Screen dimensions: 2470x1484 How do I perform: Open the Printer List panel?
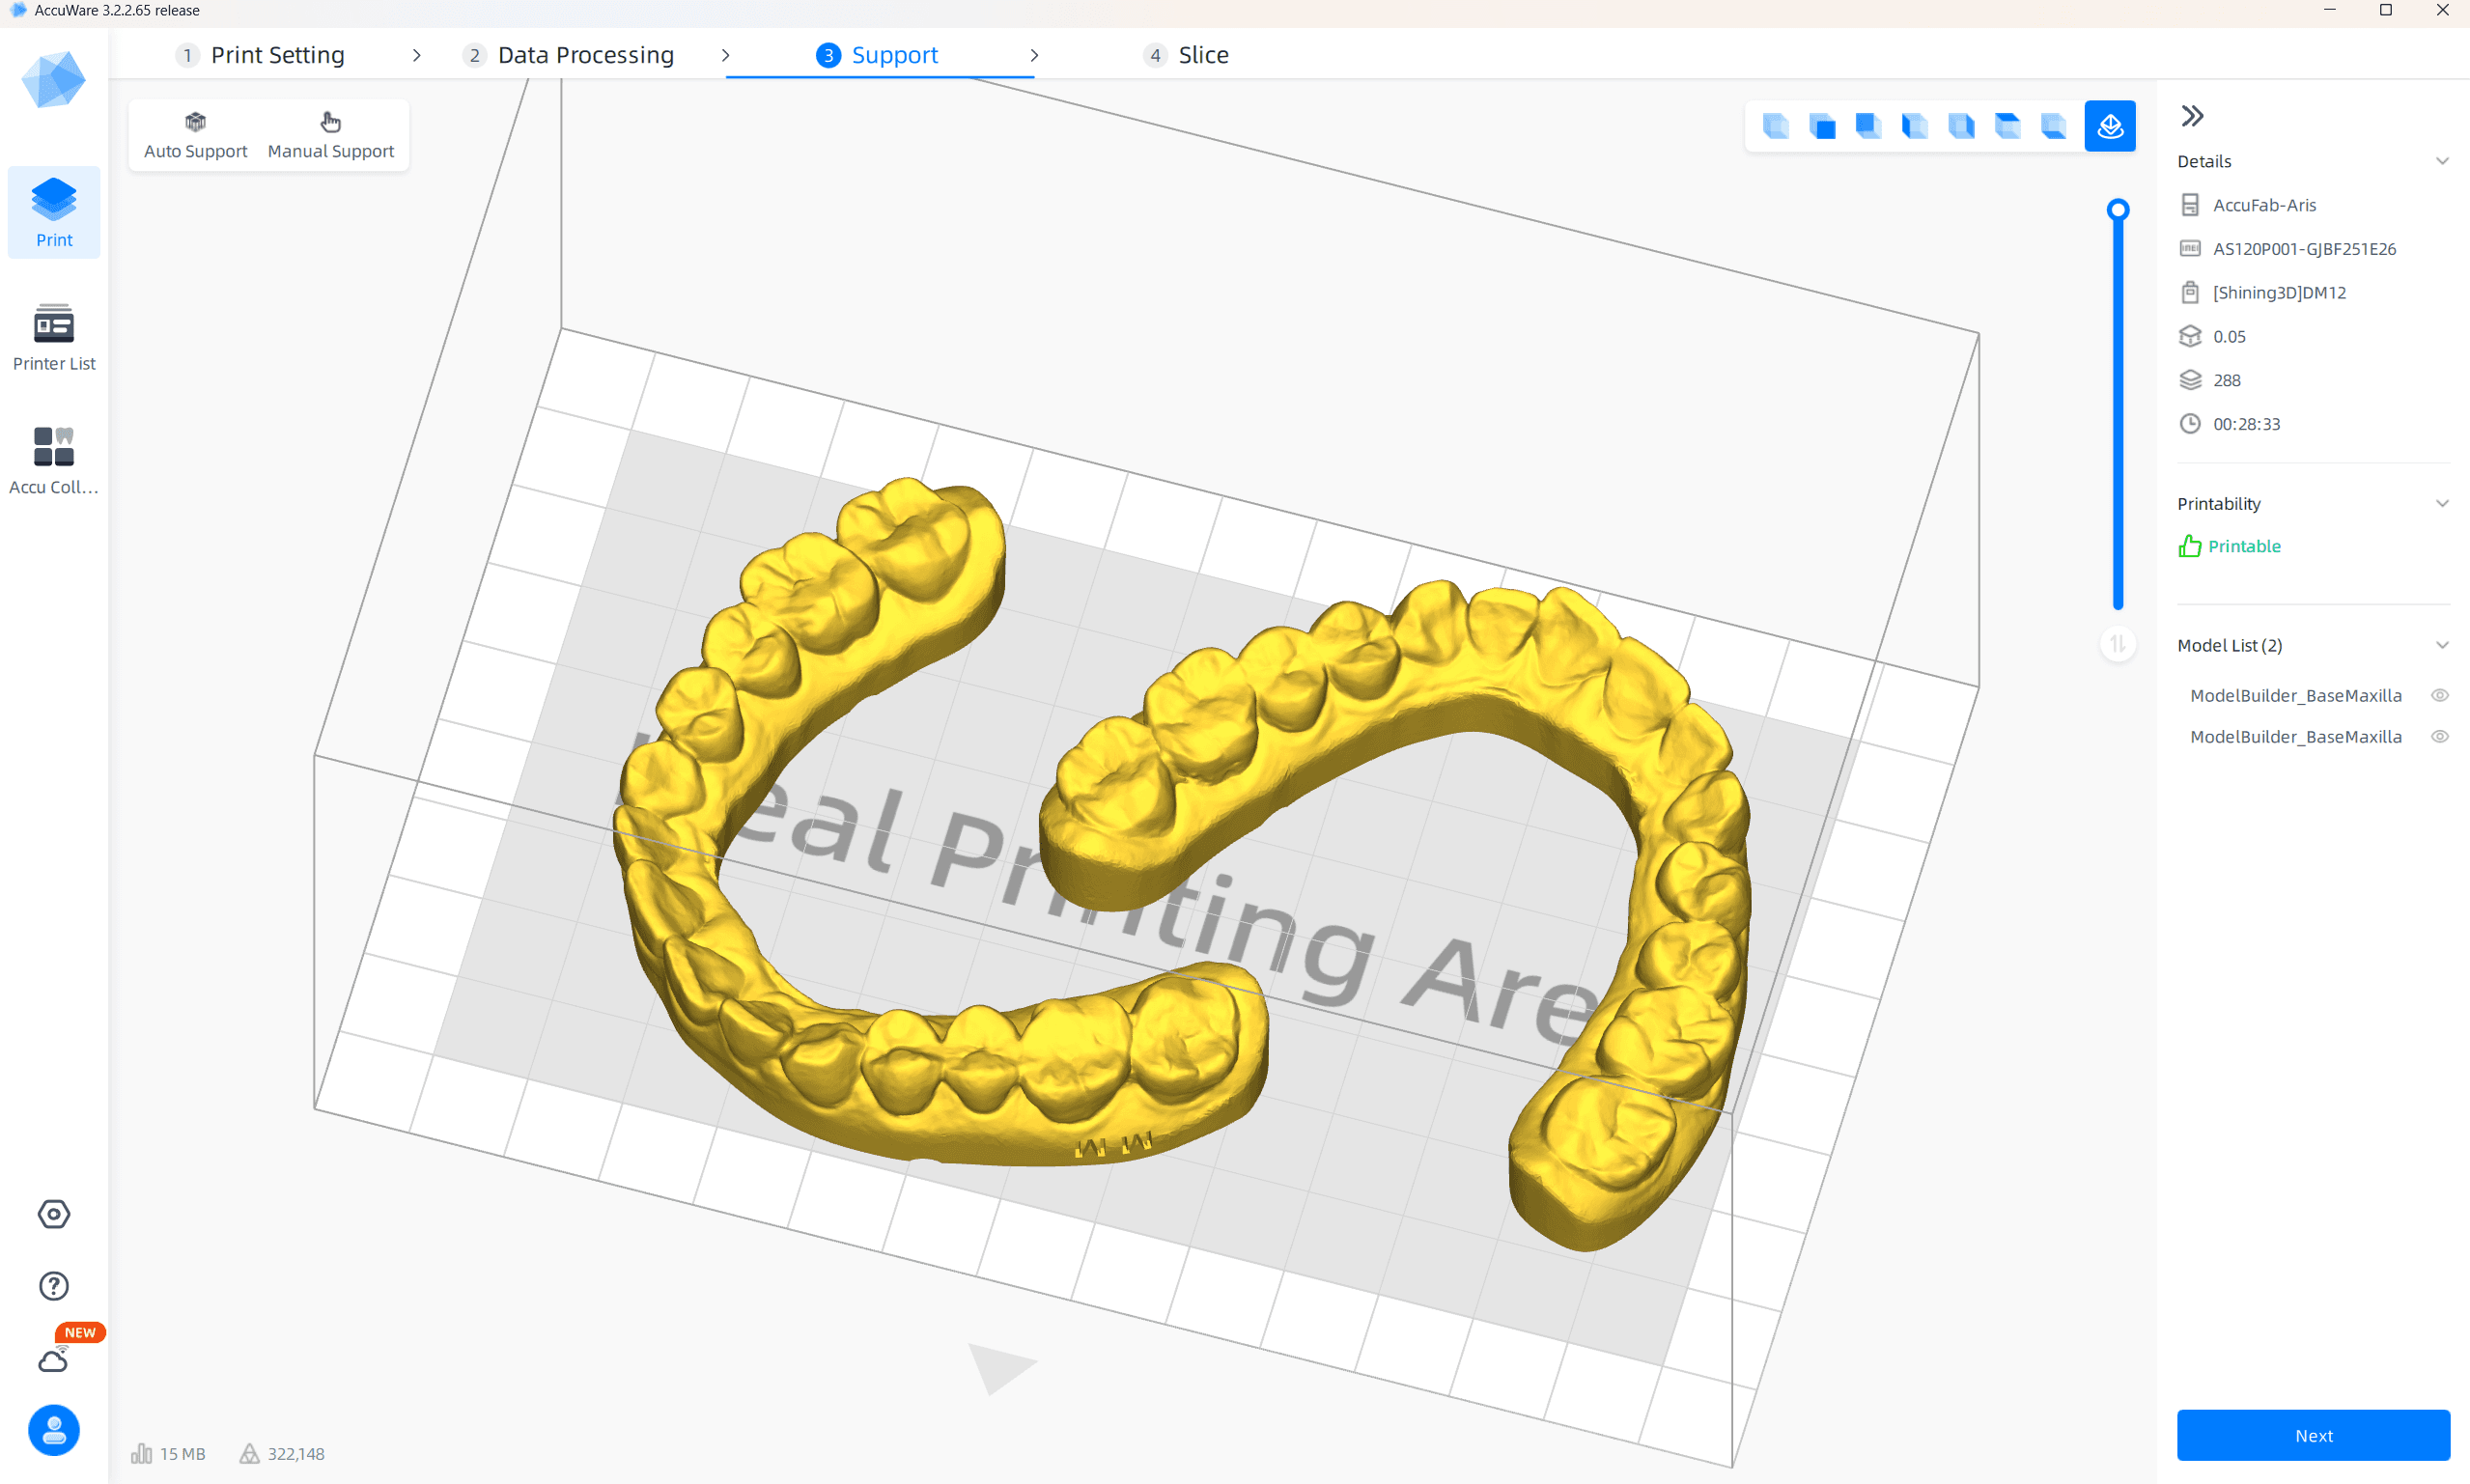click(54, 337)
